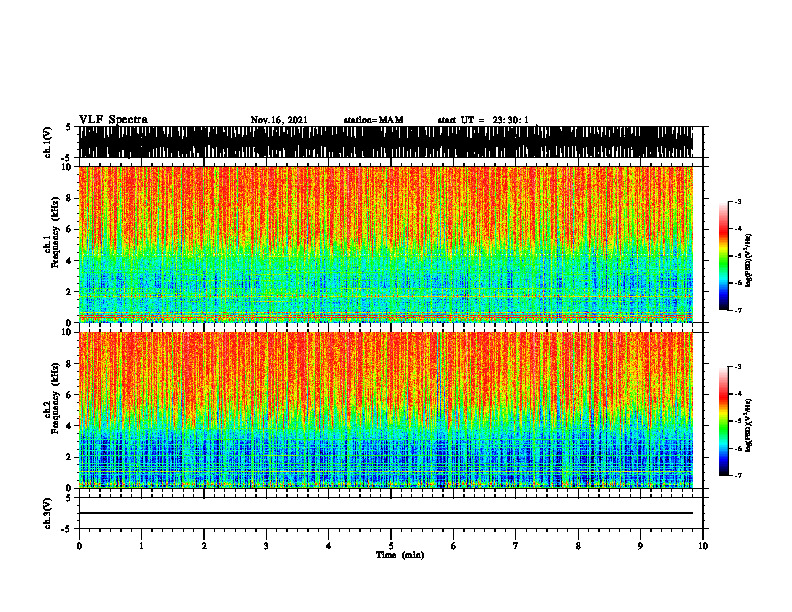Click the "8" kHz tick of ch.1 axis
The width and height of the screenshot is (792, 612).
coord(70,198)
